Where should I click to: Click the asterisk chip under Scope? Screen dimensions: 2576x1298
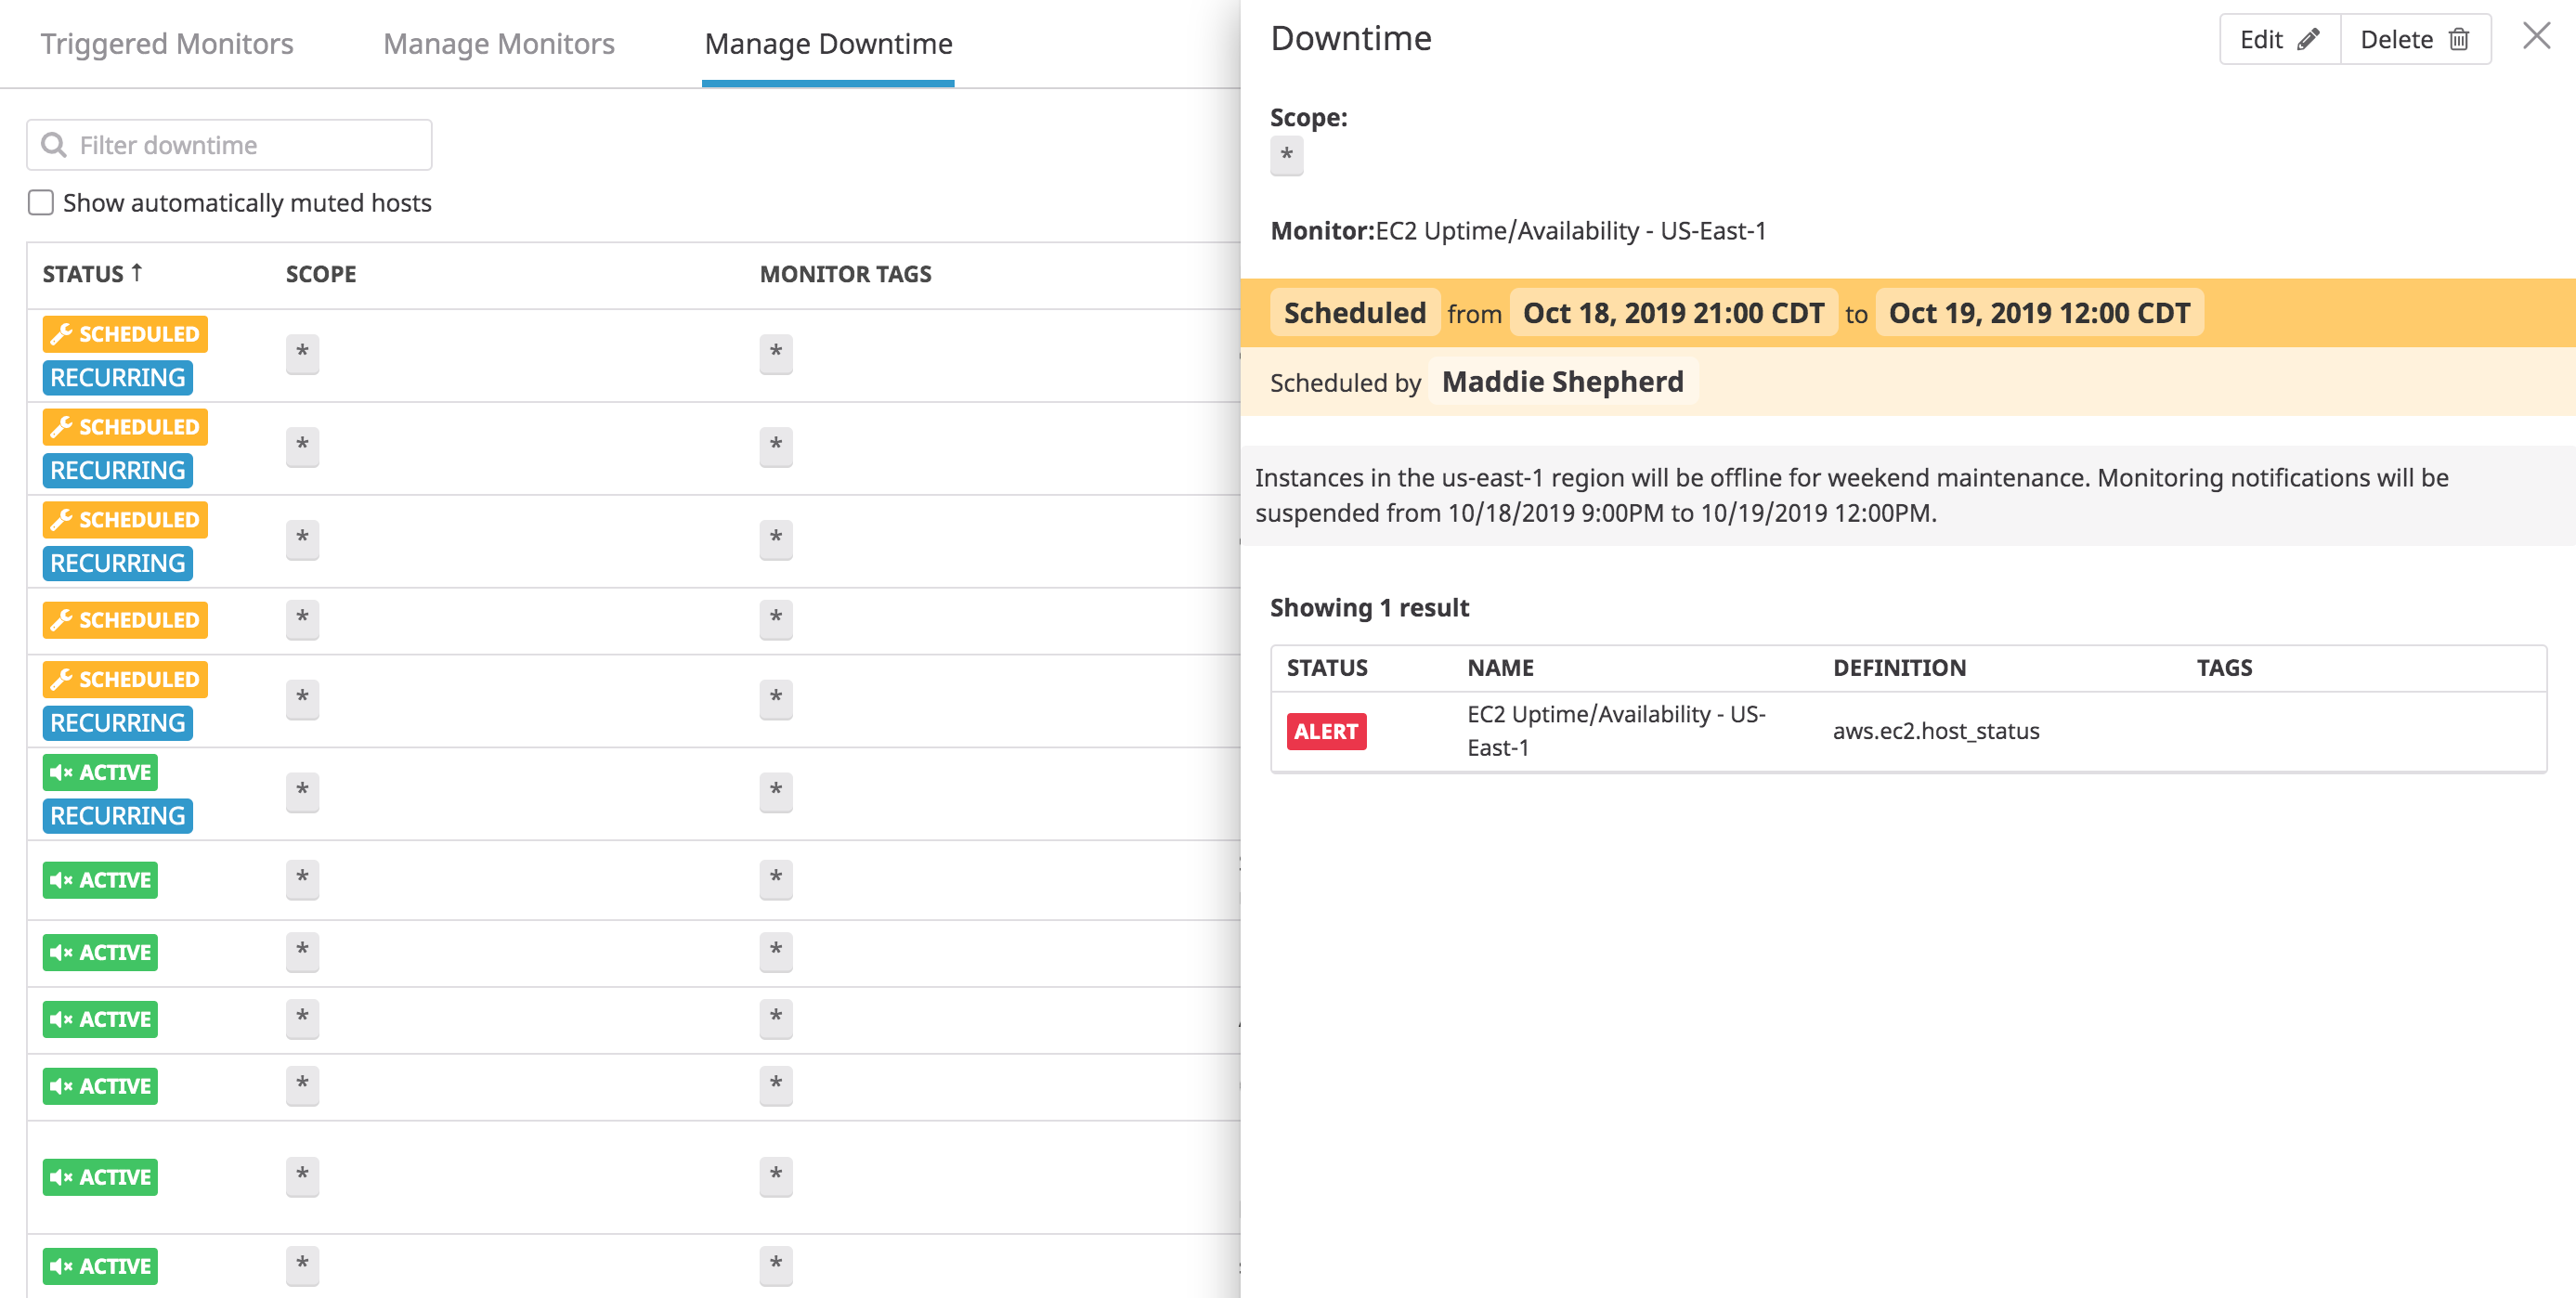(1288, 156)
